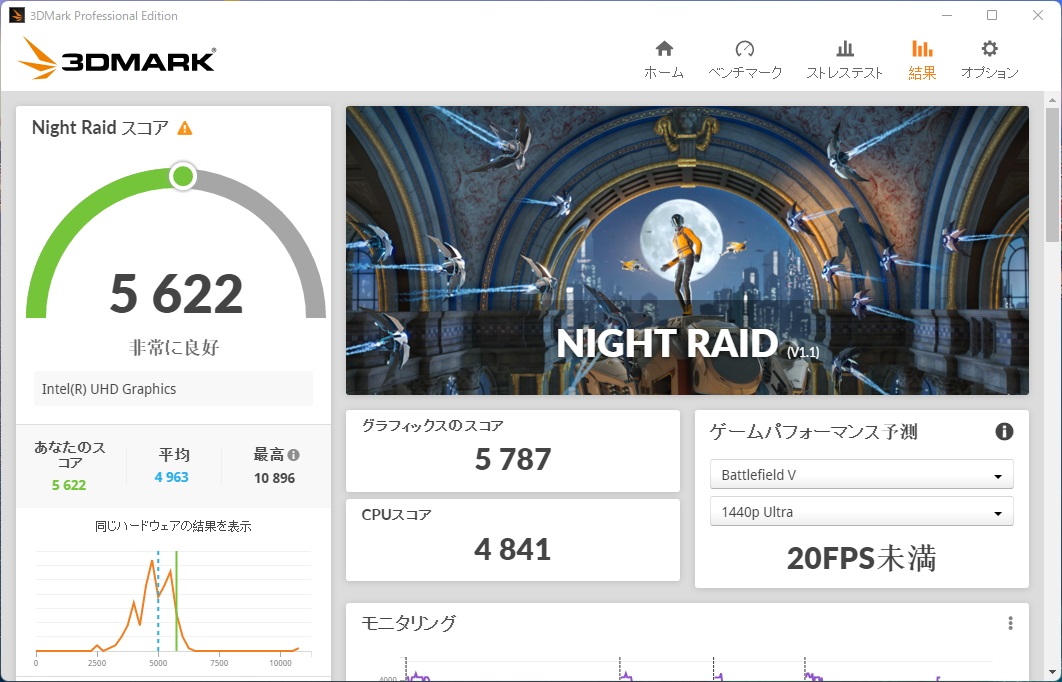Screen dimensions: 1062x682
Task: Click the 3DMark app icon in the title bar
Action: point(16,15)
